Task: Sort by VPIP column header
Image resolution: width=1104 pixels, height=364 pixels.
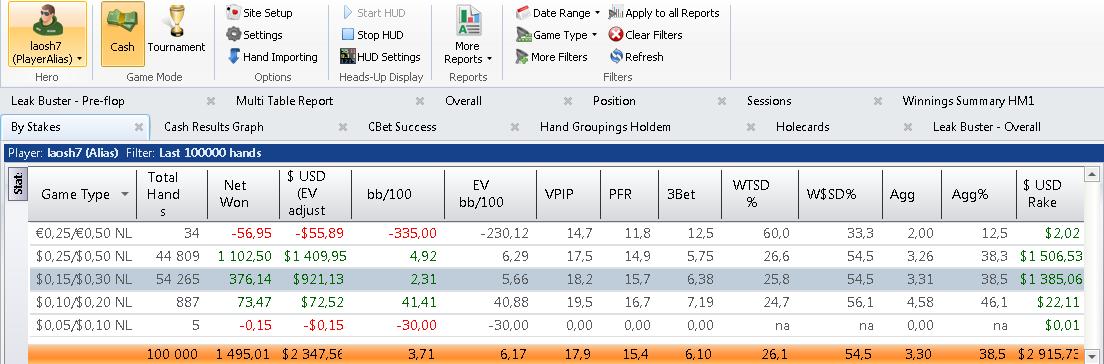Action: tap(567, 194)
